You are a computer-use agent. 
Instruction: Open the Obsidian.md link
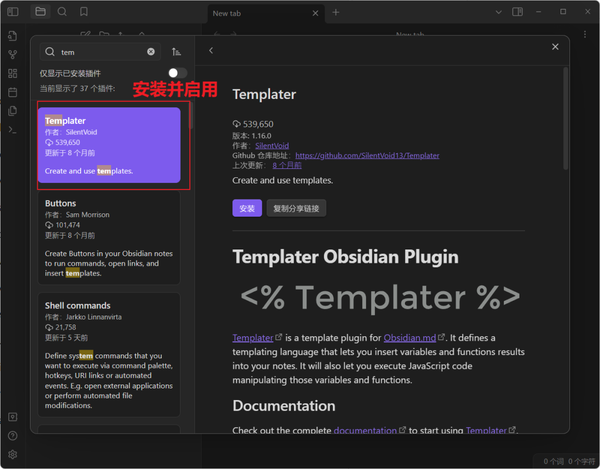410,338
